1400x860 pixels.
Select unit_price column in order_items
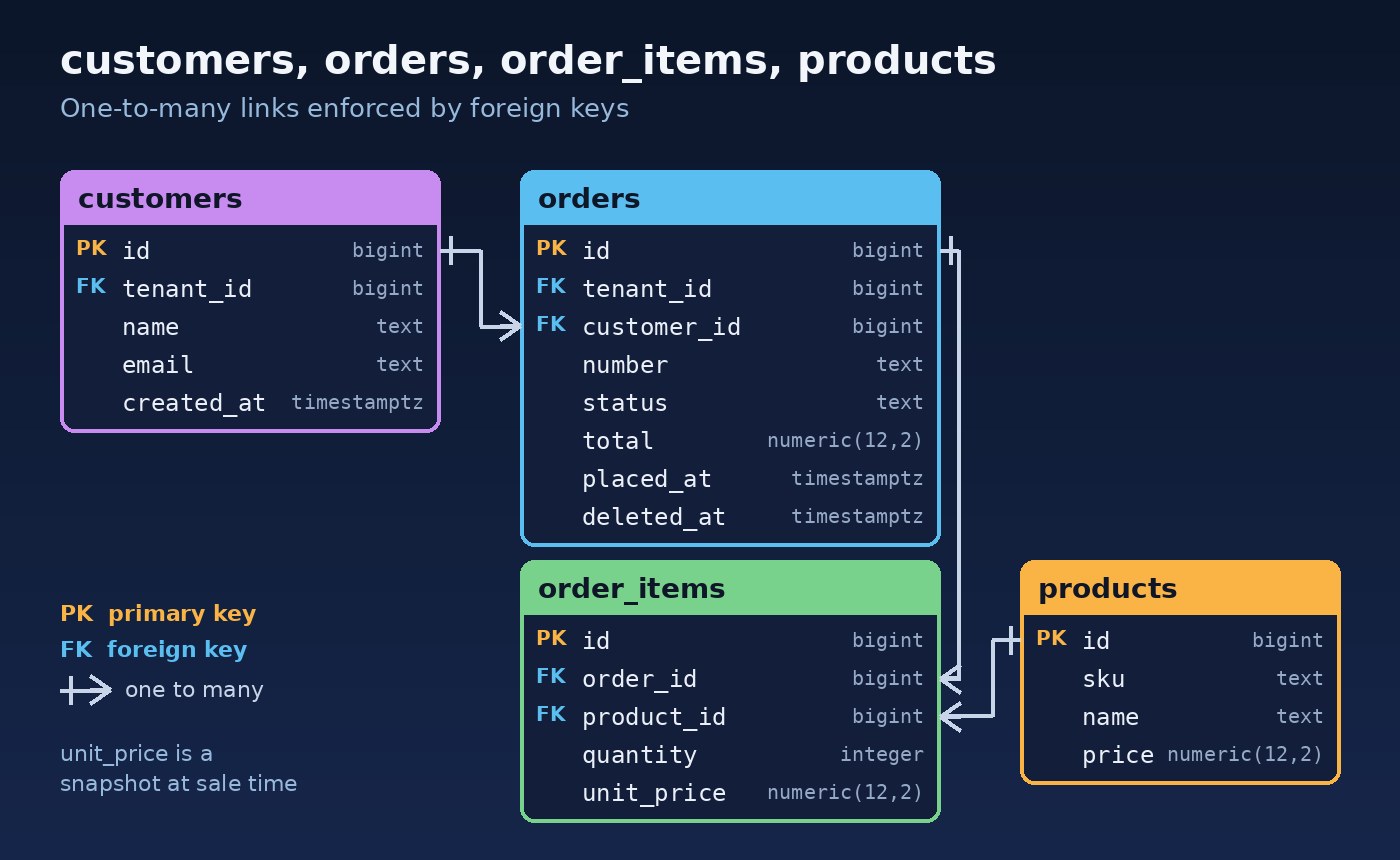pos(730,792)
